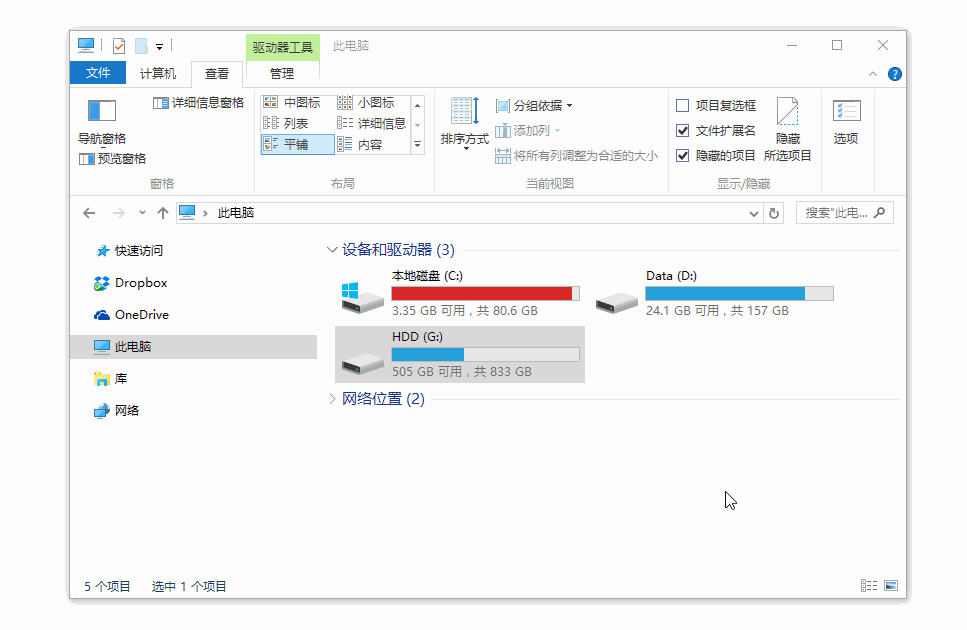This screenshot has height=630, width=967.
Task: Switch to the 计算机 ribbon tab
Action: [x=160, y=73]
